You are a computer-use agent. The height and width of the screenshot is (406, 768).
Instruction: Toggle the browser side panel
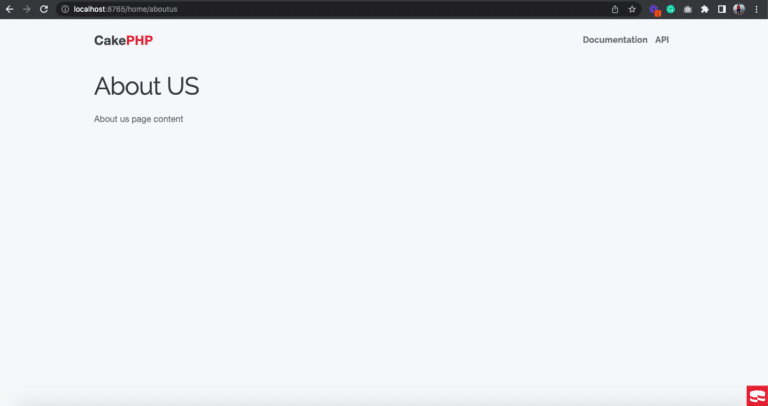click(x=721, y=9)
